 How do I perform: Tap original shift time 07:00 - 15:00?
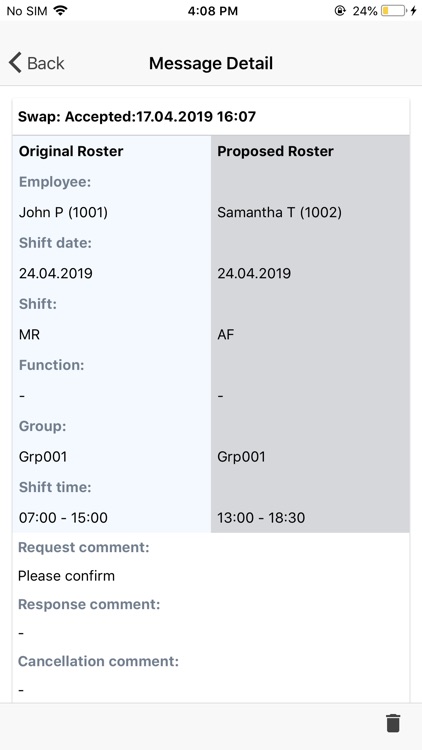(x=63, y=518)
